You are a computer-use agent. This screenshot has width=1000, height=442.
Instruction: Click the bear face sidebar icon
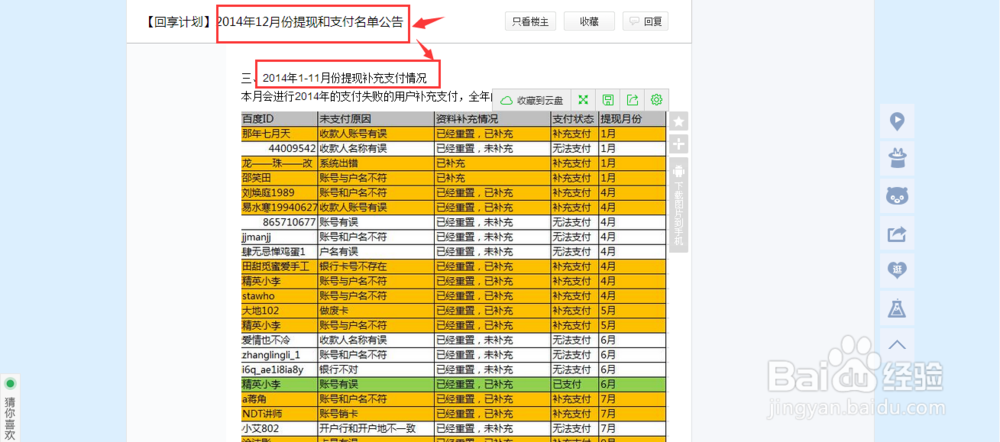click(x=897, y=196)
